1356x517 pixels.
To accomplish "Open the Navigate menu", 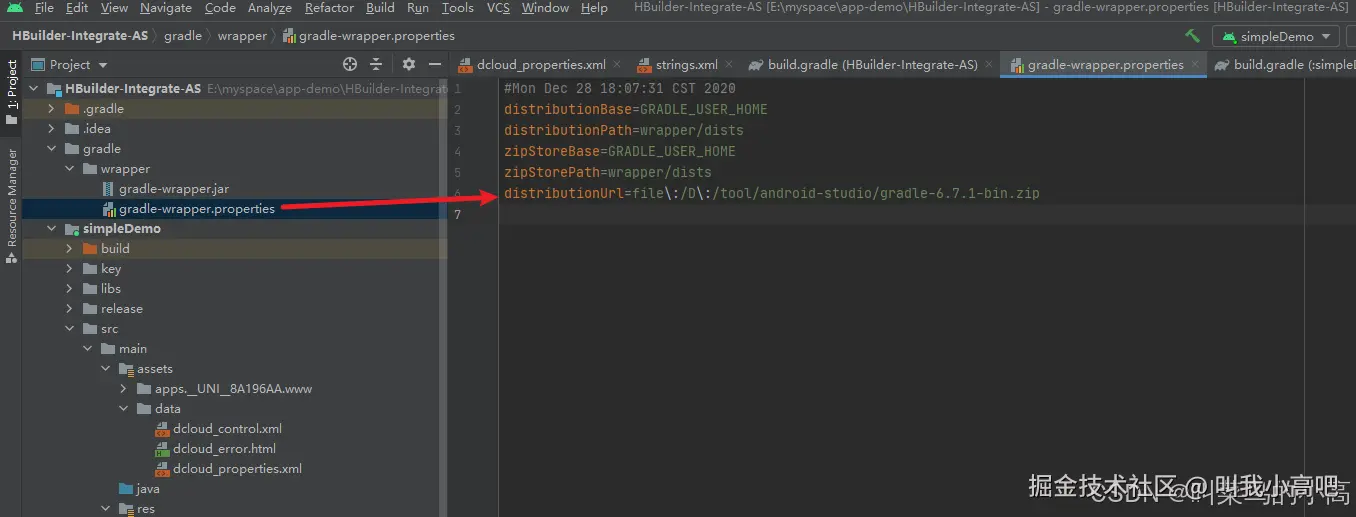I will click(166, 8).
